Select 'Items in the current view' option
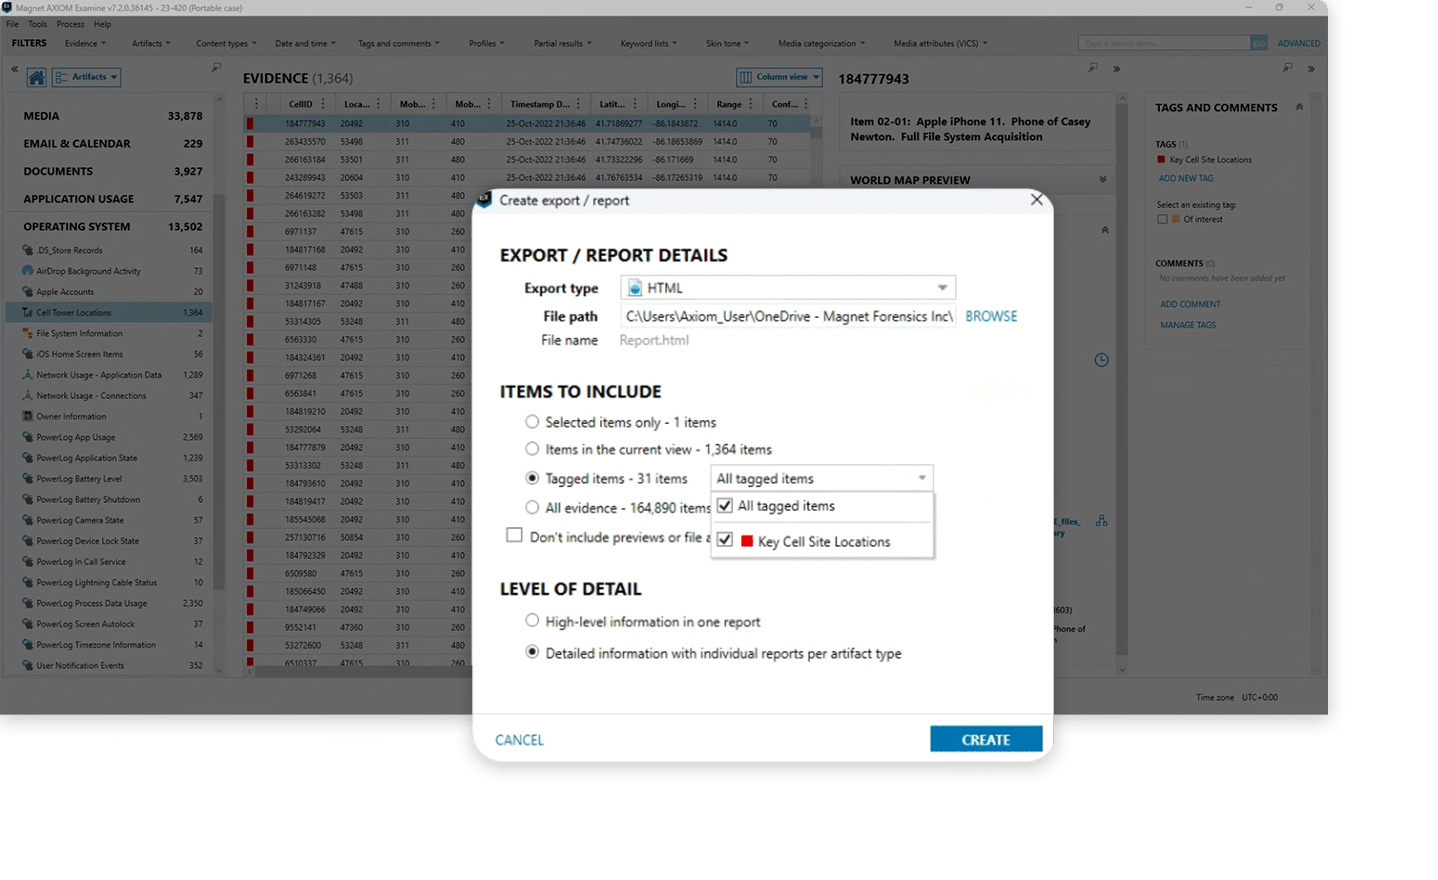 pos(532,449)
